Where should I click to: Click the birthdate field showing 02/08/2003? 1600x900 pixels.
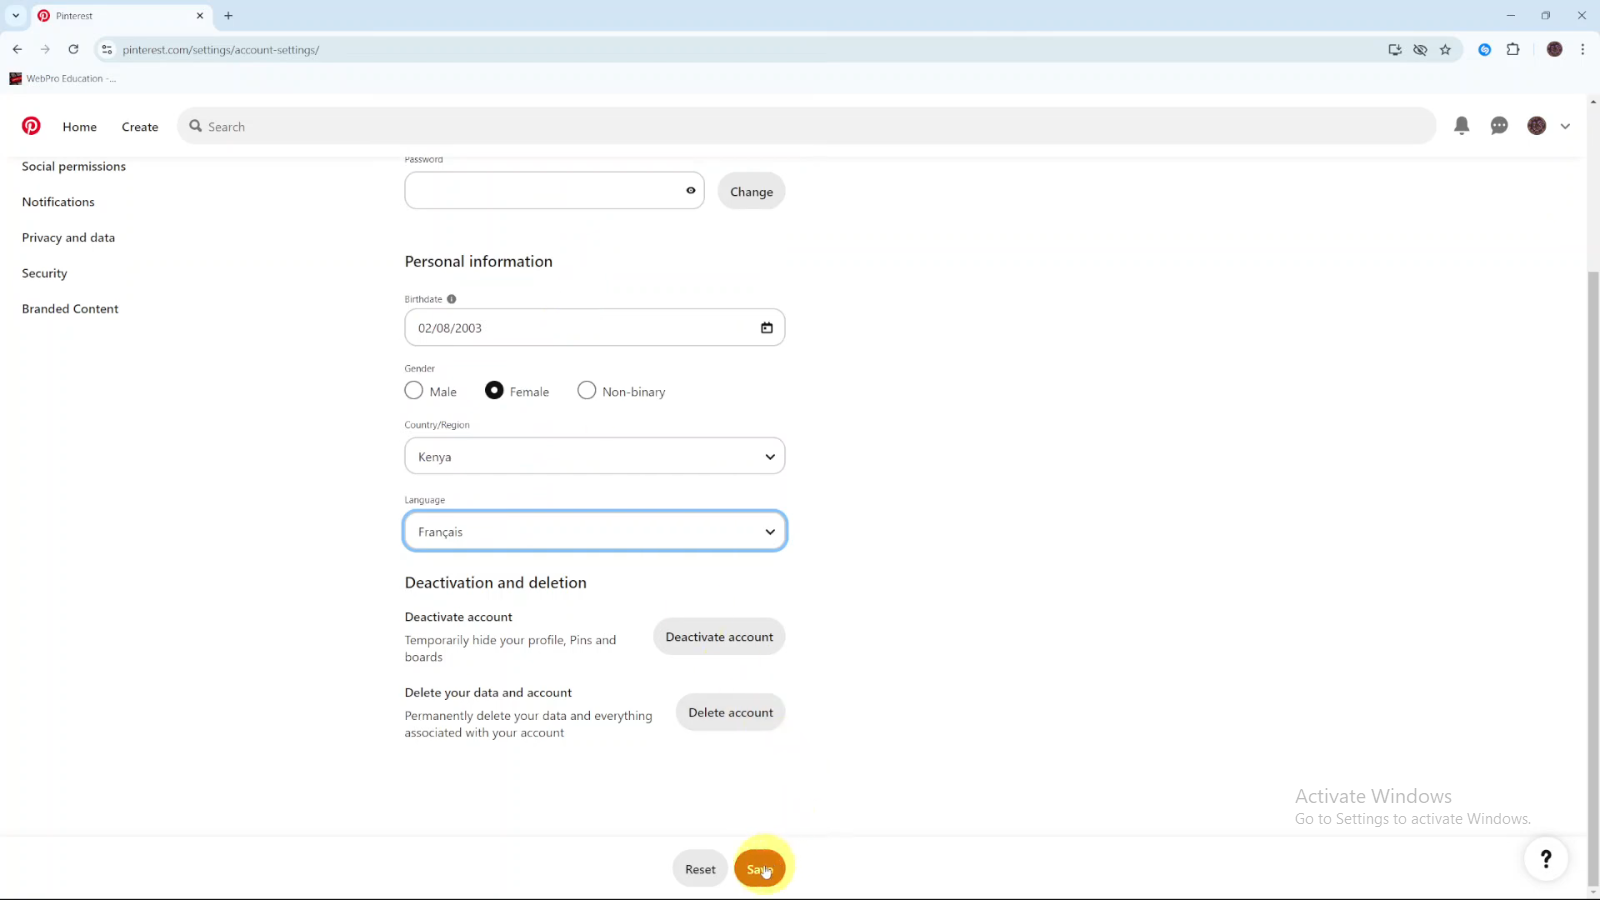coord(595,327)
